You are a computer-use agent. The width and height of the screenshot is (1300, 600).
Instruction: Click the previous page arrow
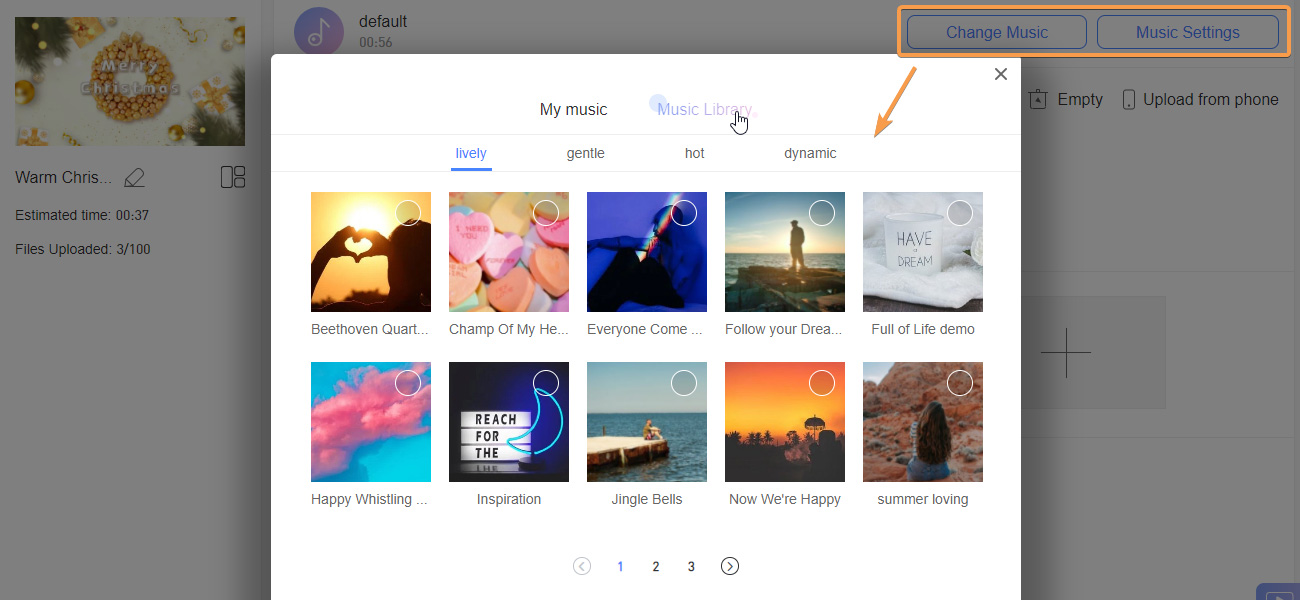click(x=582, y=566)
